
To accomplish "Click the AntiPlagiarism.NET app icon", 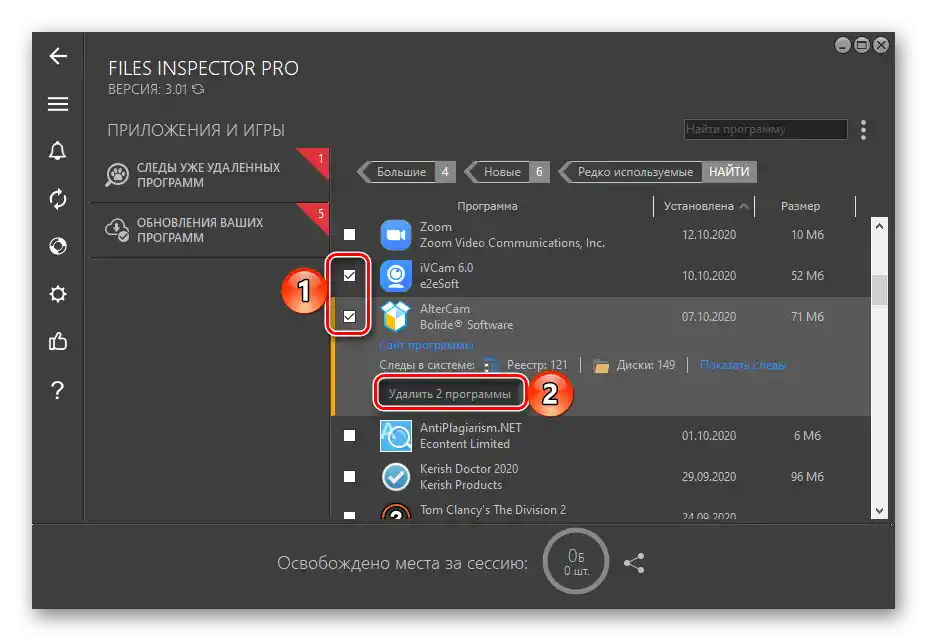I will pyautogui.click(x=396, y=436).
